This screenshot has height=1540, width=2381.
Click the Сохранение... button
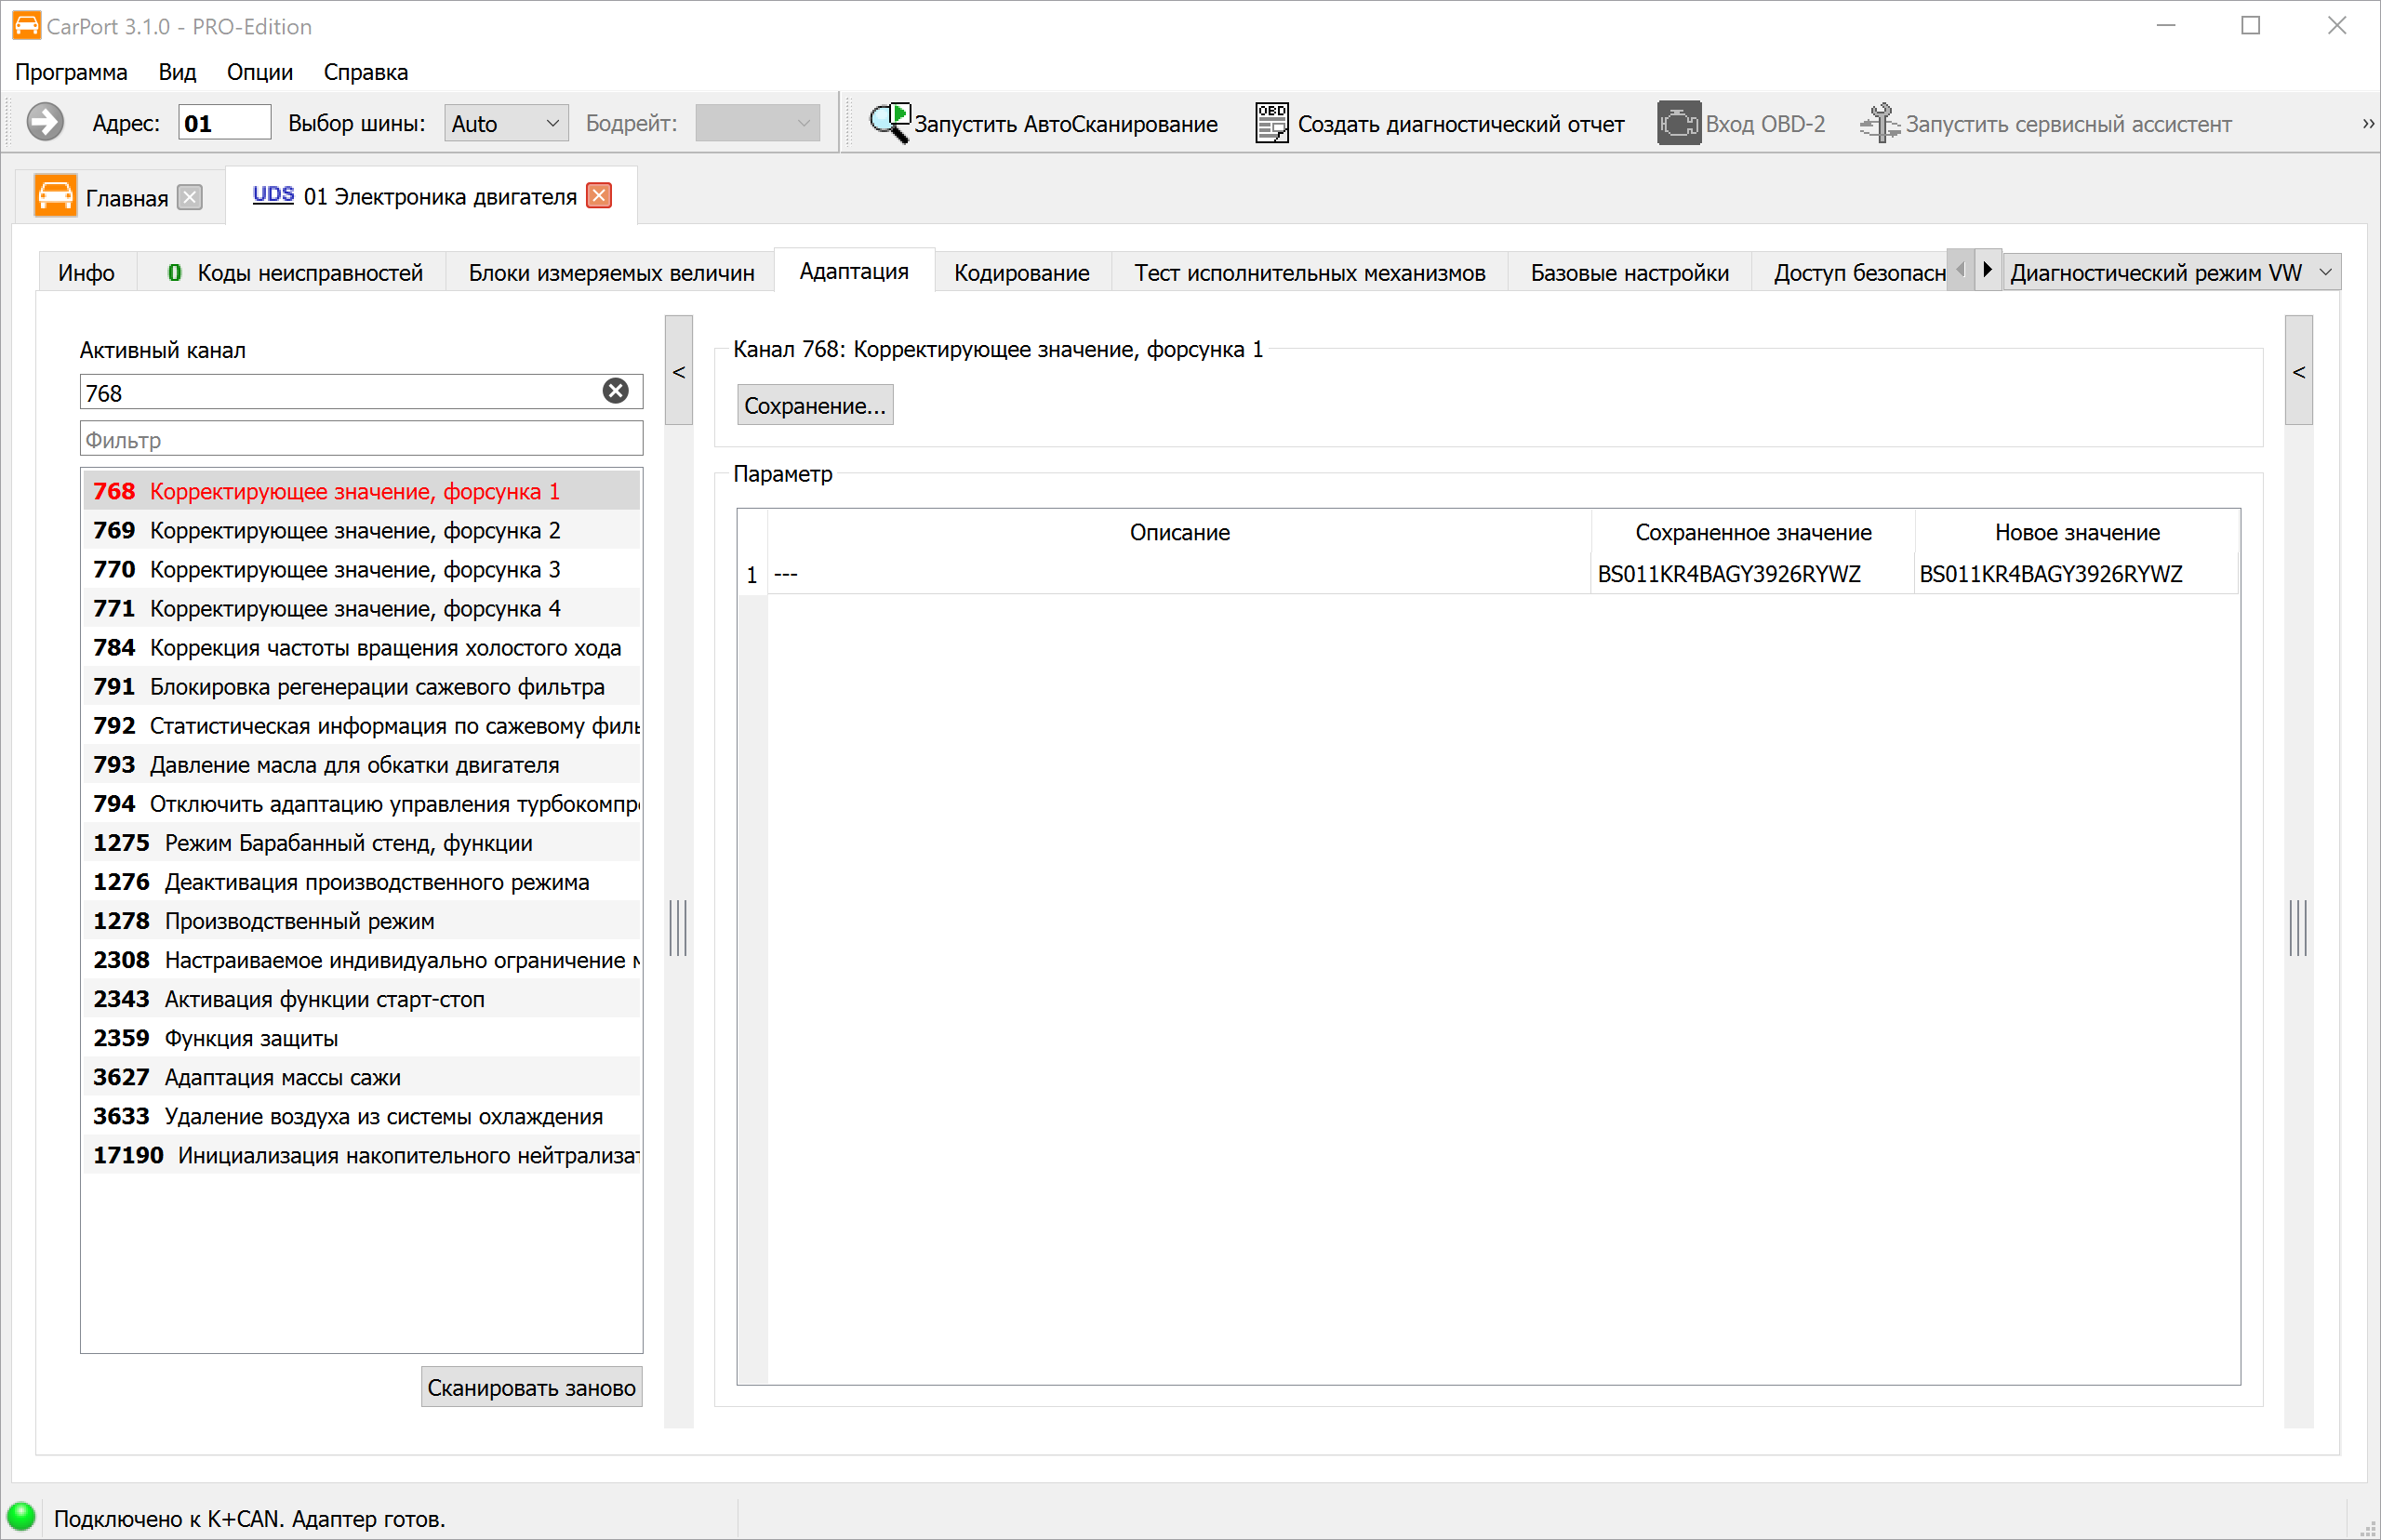[815, 405]
